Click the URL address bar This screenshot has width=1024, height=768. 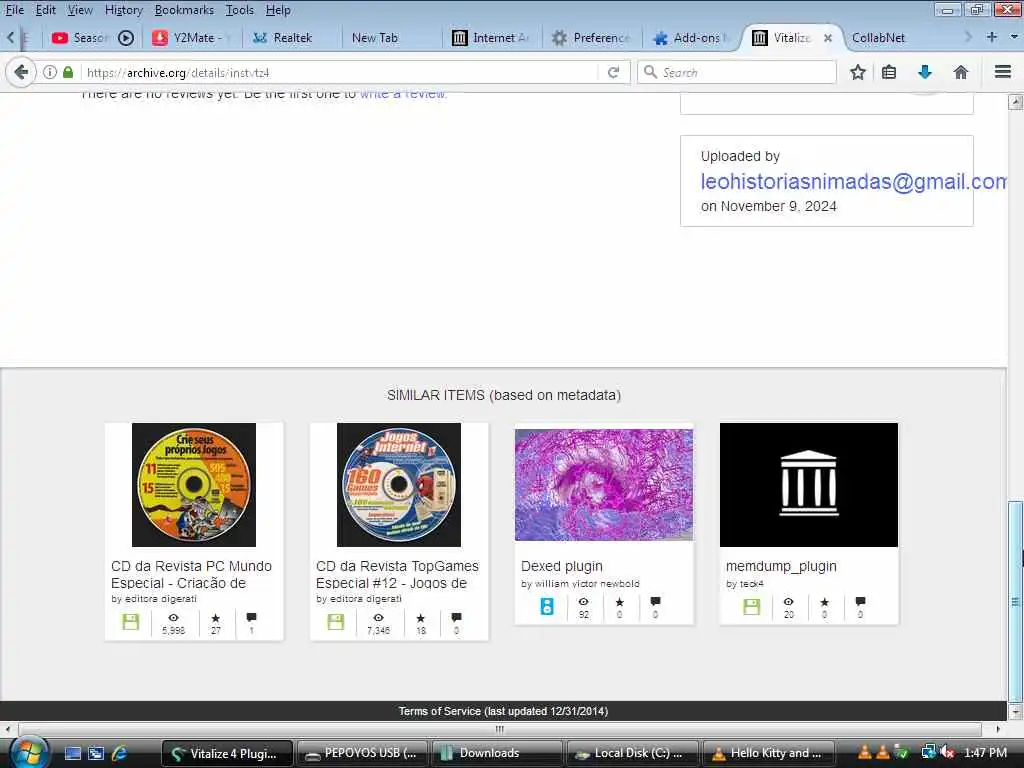[x=340, y=72]
